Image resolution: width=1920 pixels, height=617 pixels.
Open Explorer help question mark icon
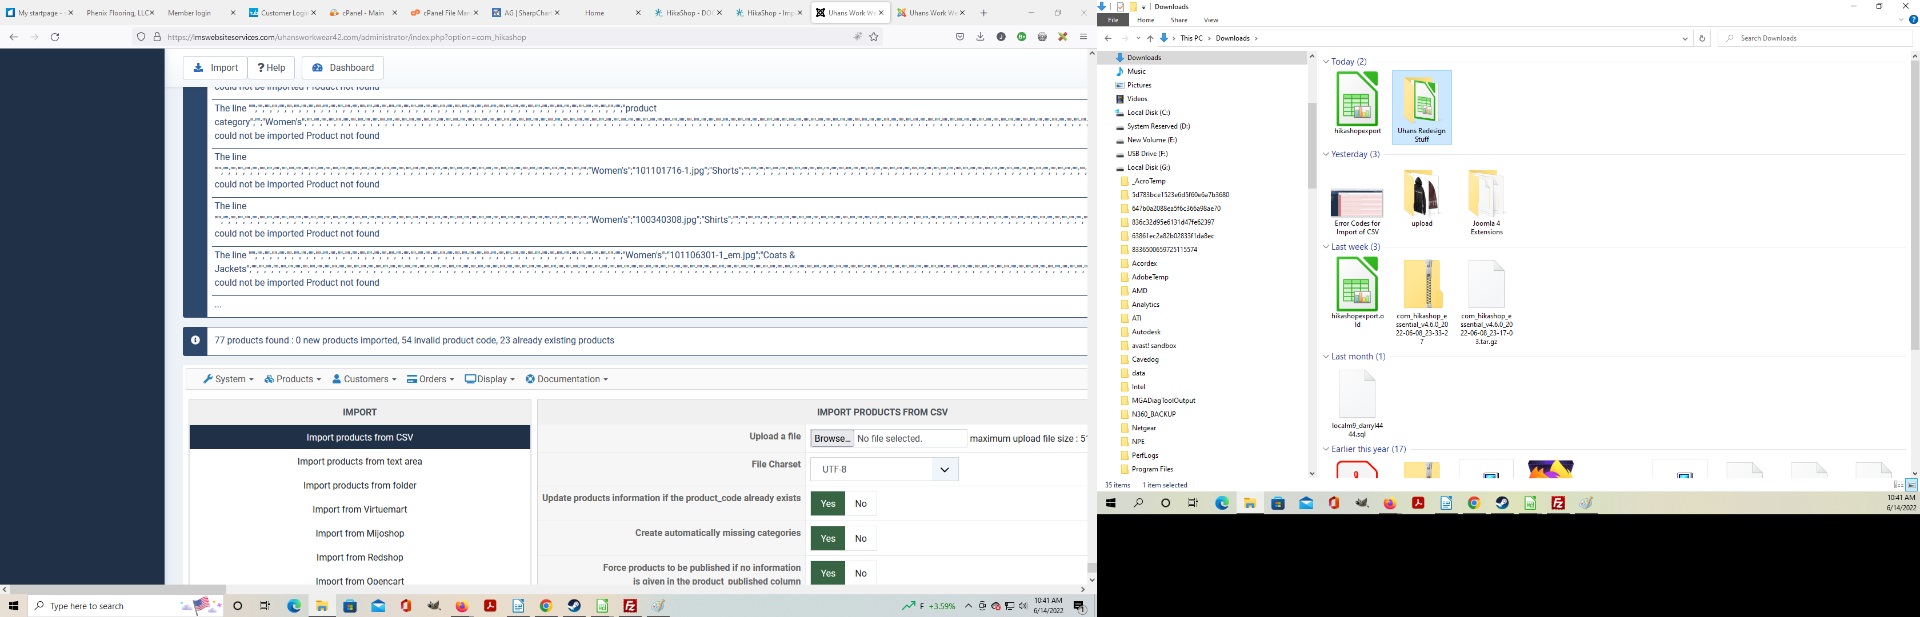(x=1913, y=19)
